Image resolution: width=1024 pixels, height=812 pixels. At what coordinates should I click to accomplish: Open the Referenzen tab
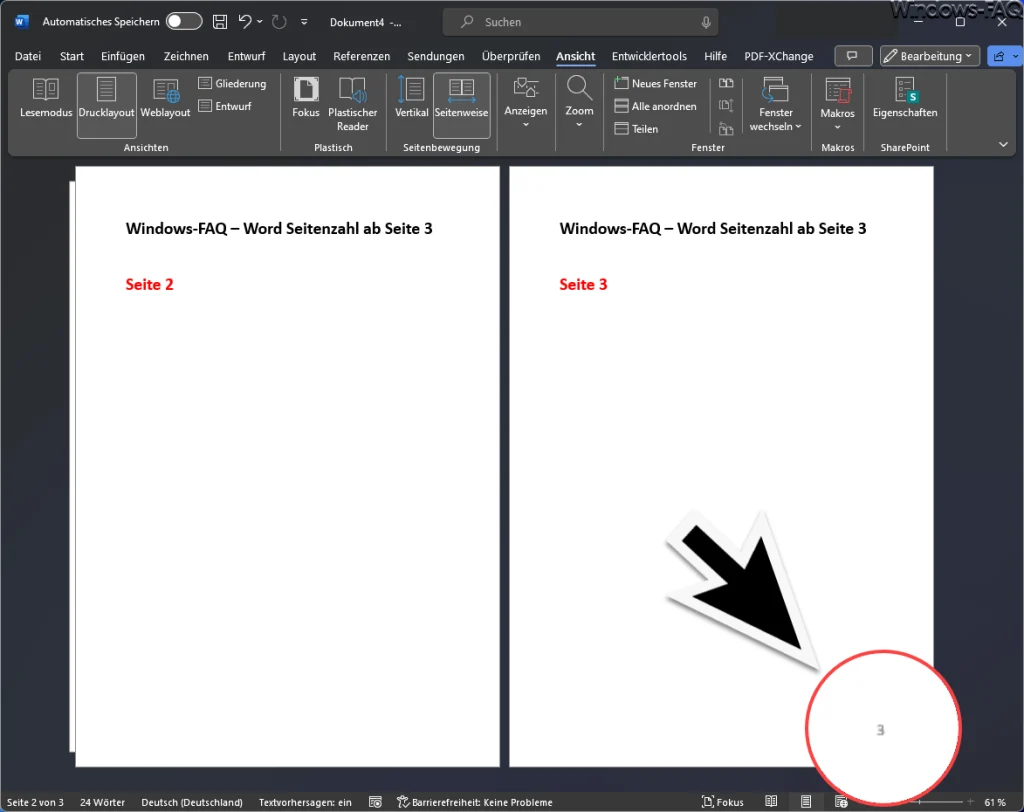(361, 56)
